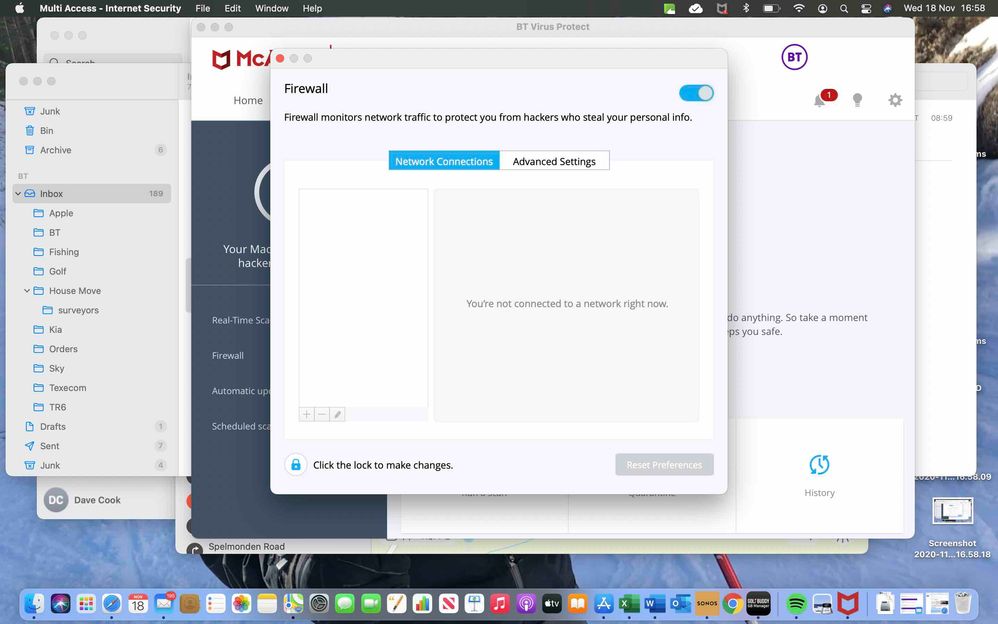Select the Fishing mail folder
This screenshot has height=624, width=998.
point(64,252)
